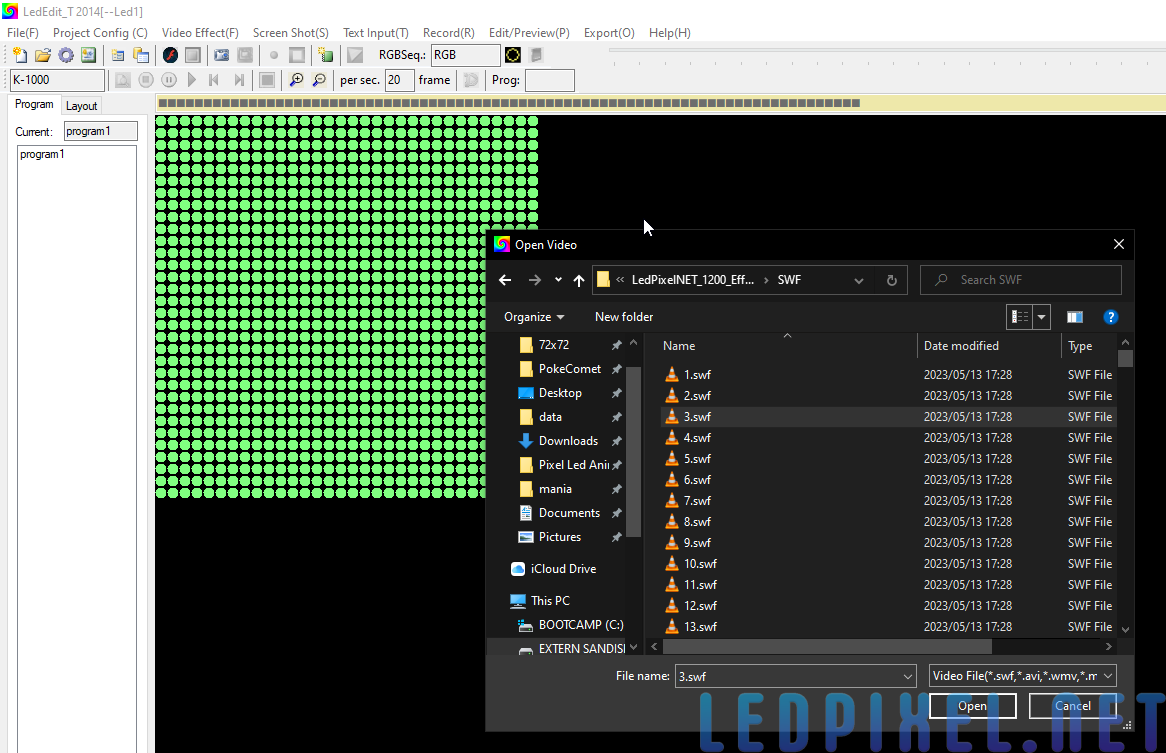The width and height of the screenshot is (1166, 753).
Task: Open the help icon in Open Video dialog
Action: (x=1110, y=317)
